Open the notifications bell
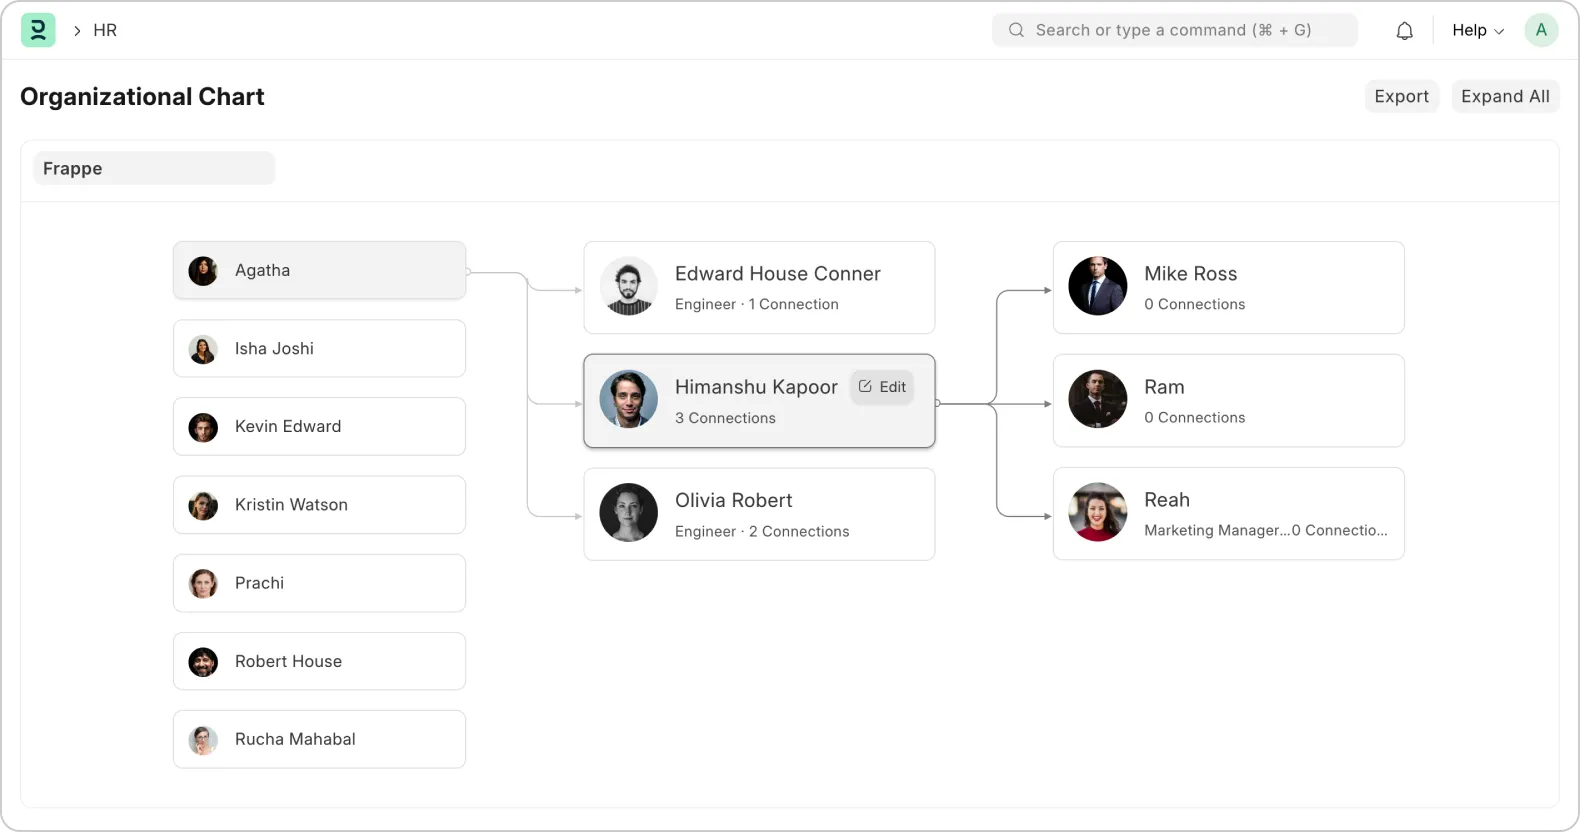This screenshot has width=1580, height=832. click(1404, 31)
